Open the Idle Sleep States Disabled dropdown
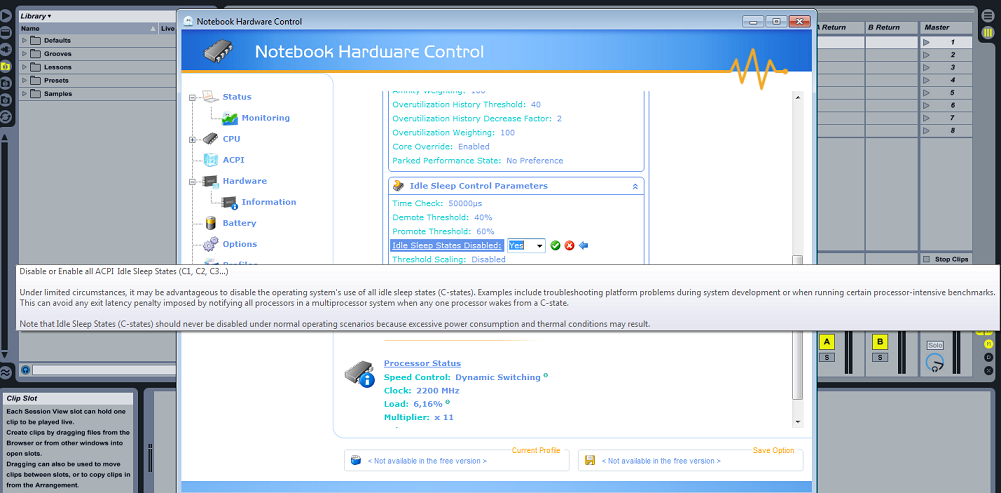 [x=539, y=246]
